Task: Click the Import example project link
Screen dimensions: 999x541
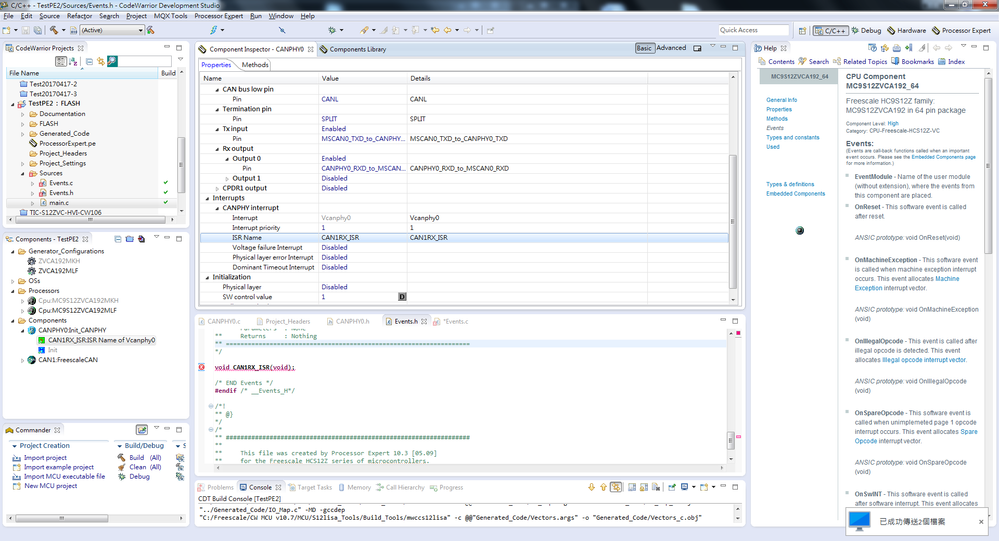Action: coord(58,467)
